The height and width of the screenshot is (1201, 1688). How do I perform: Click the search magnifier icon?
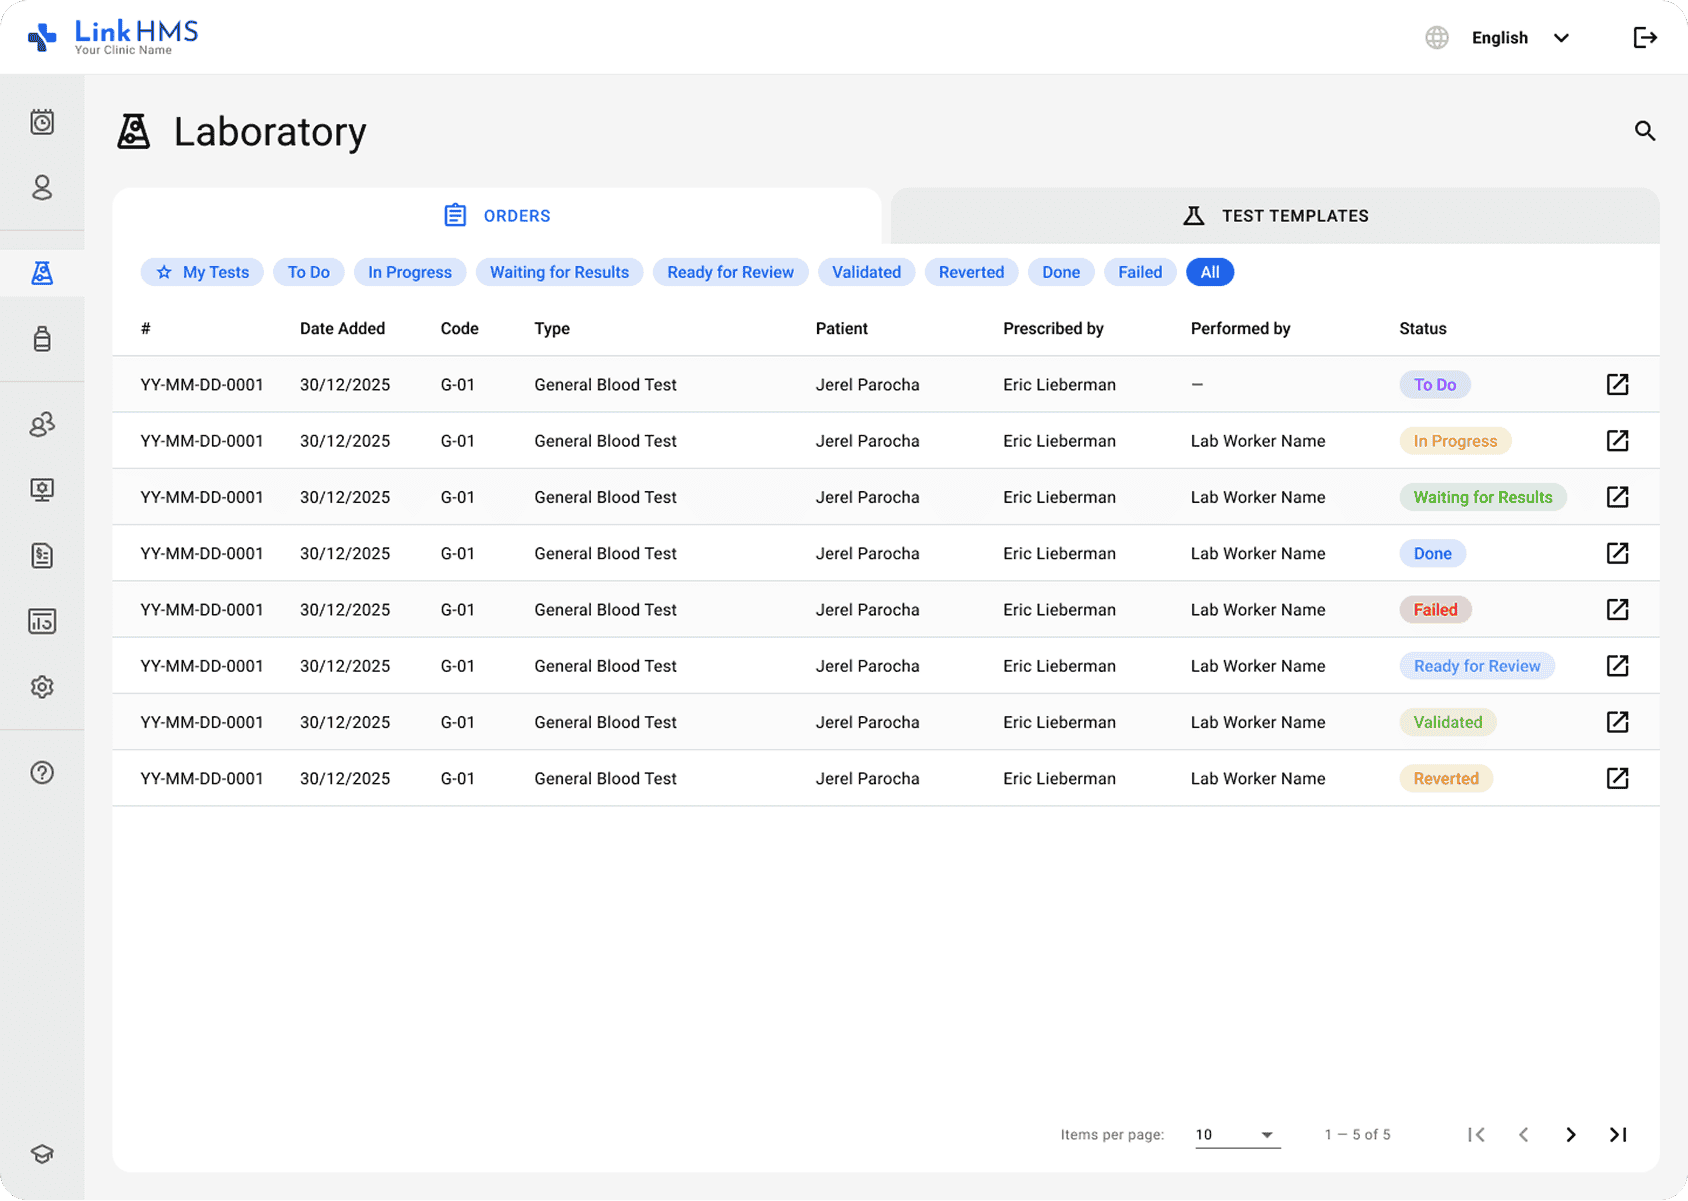[1645, 131]
